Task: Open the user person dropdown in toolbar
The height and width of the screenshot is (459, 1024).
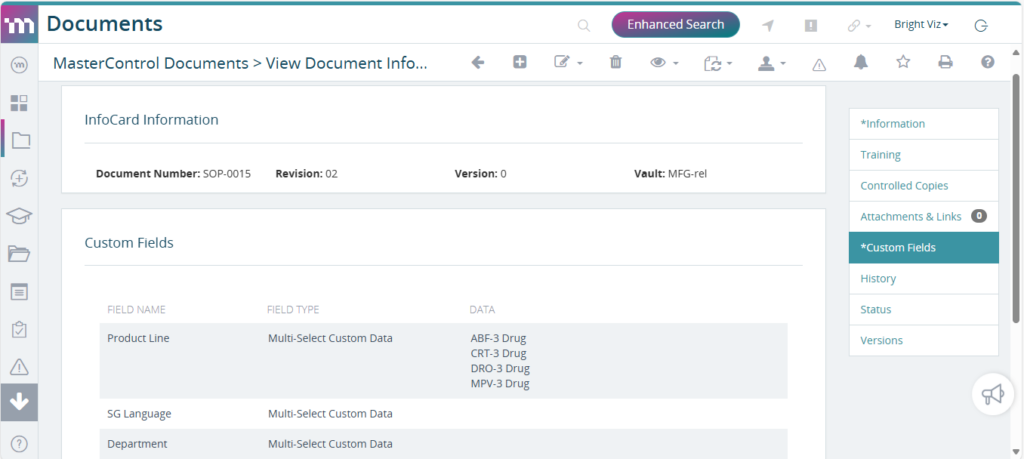Action: 771,63
